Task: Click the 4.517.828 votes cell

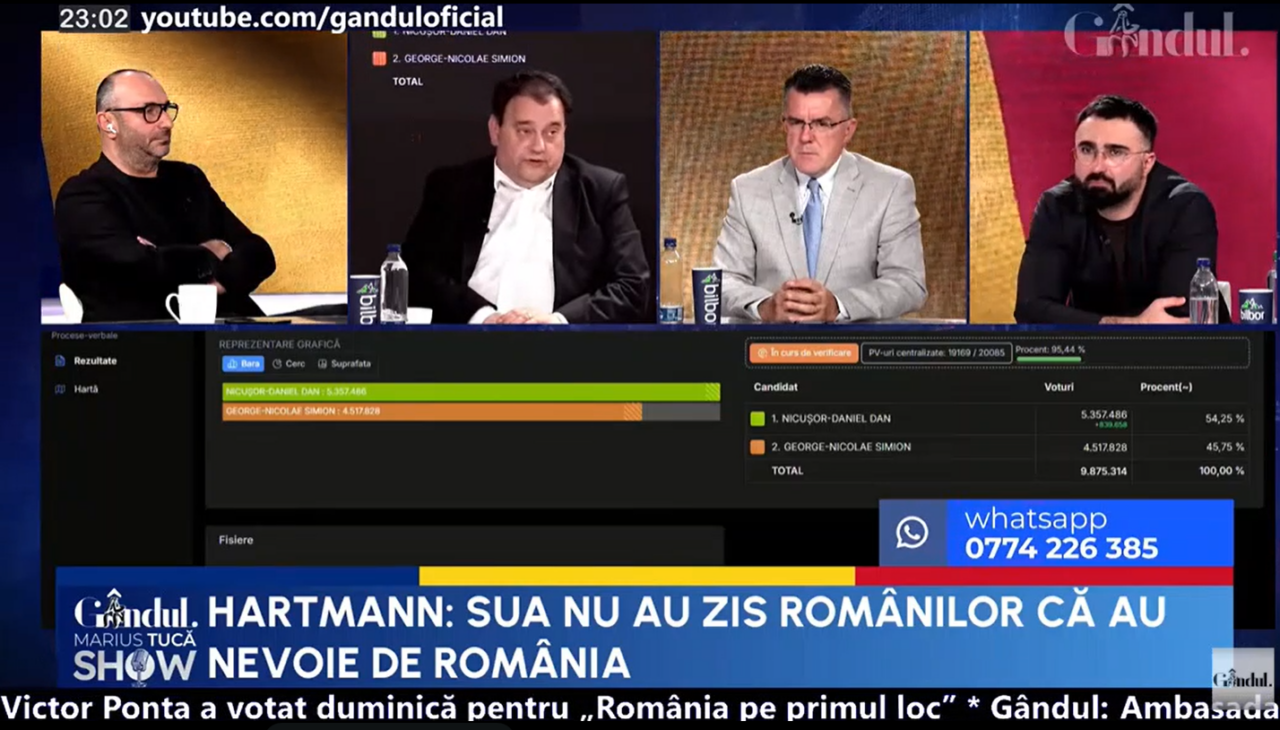Action: [1103, 447]
